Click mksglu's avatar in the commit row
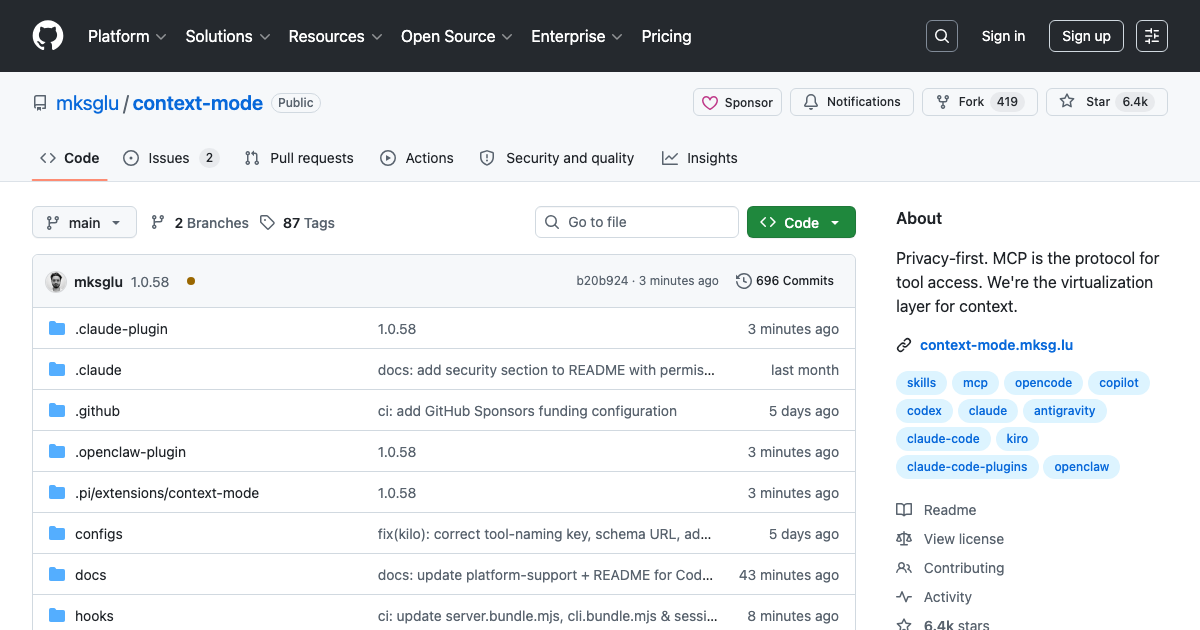 [x=56, y=281]
